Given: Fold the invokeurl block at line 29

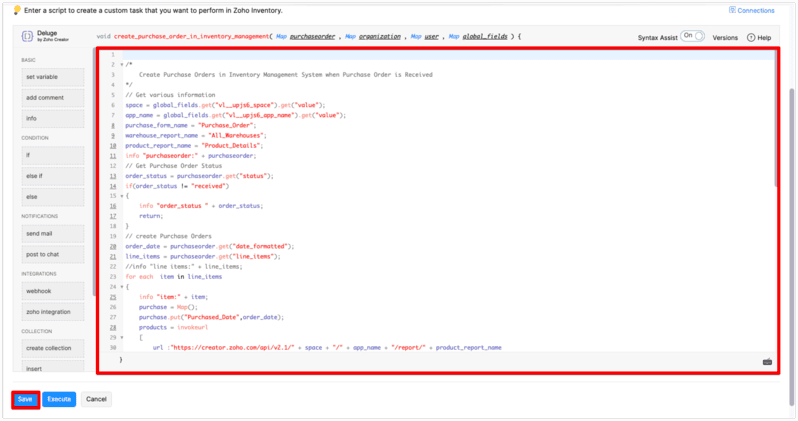Looking at the screenshot, I should point(121,338).
